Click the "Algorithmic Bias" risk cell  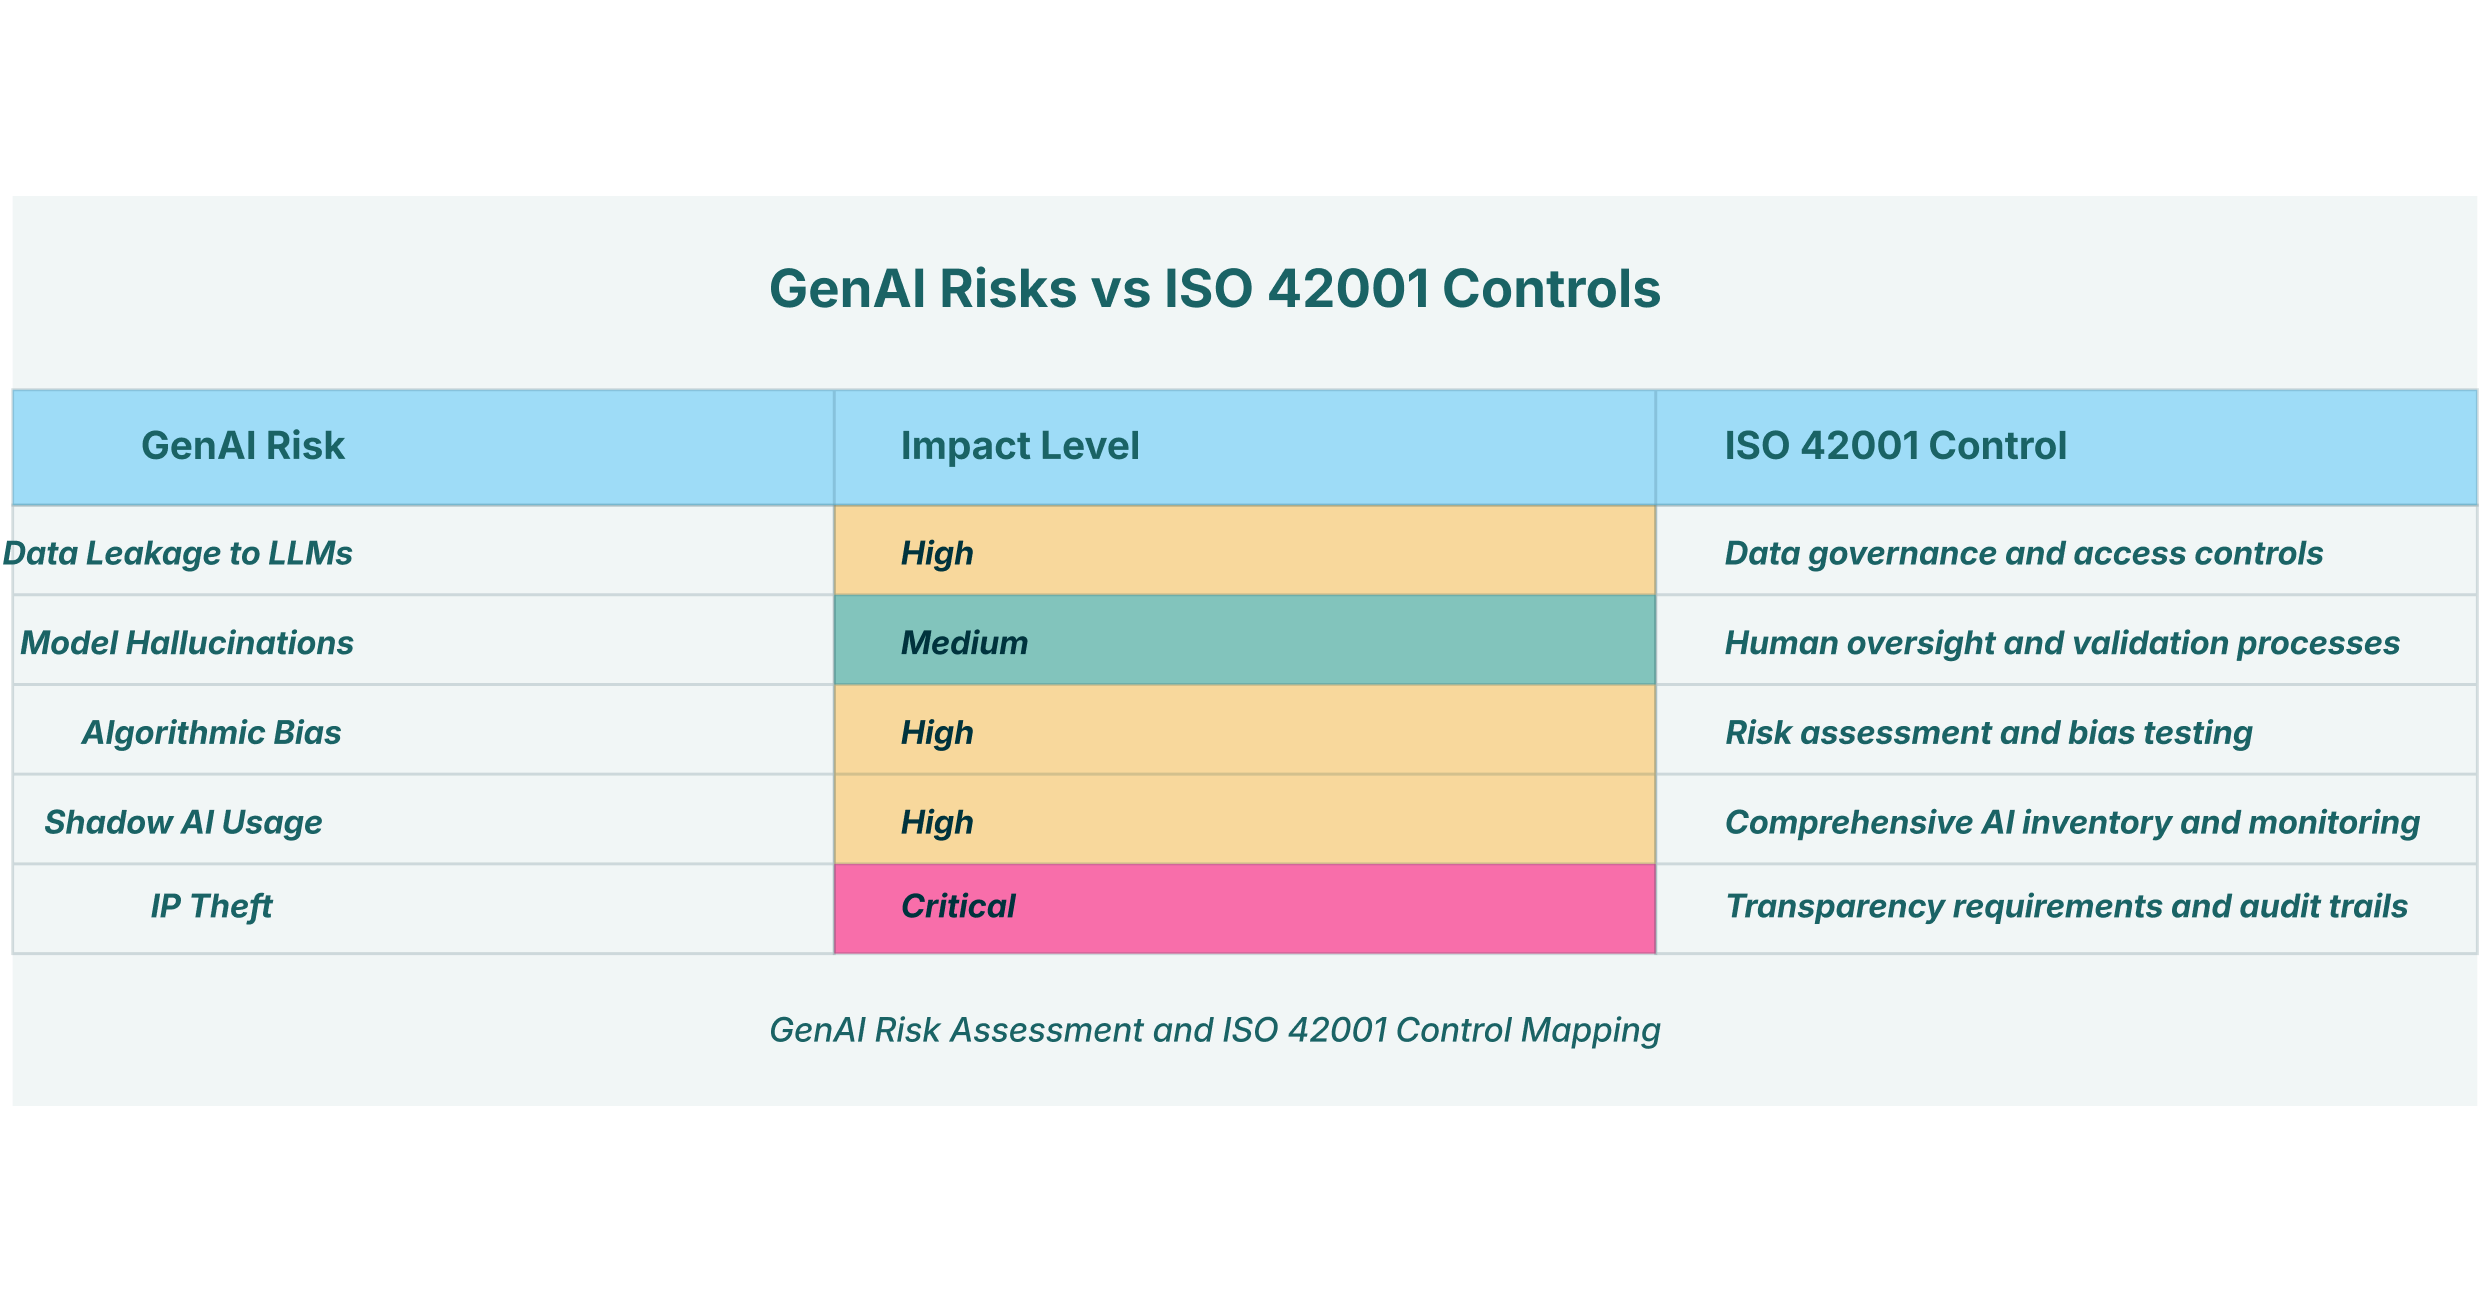211,732
